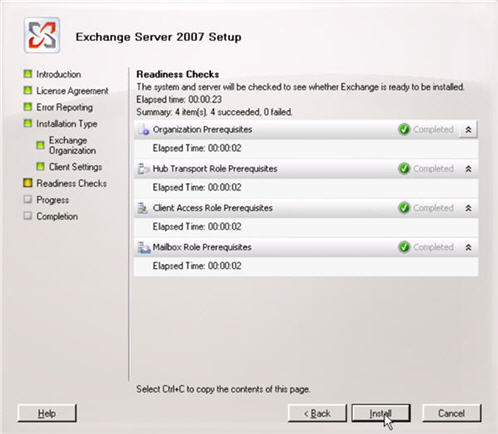Go to the Installation Type step
This screenshot has width=498, height=434.
(x=67, y=124)
